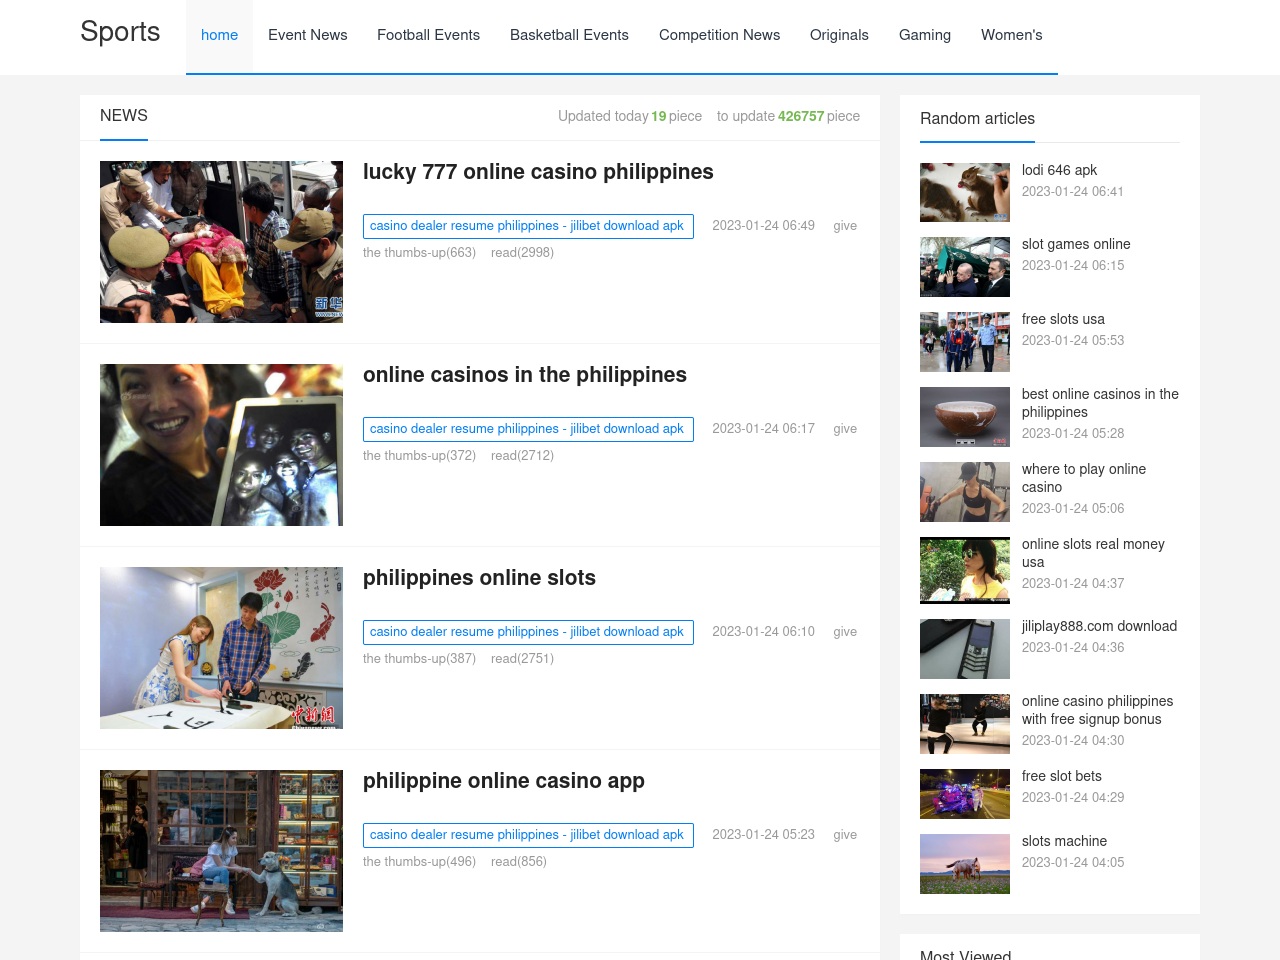This screenshot has width=1280, height=960.
Task: Open 'where to play online casino' link
Action: (1084, 479)
